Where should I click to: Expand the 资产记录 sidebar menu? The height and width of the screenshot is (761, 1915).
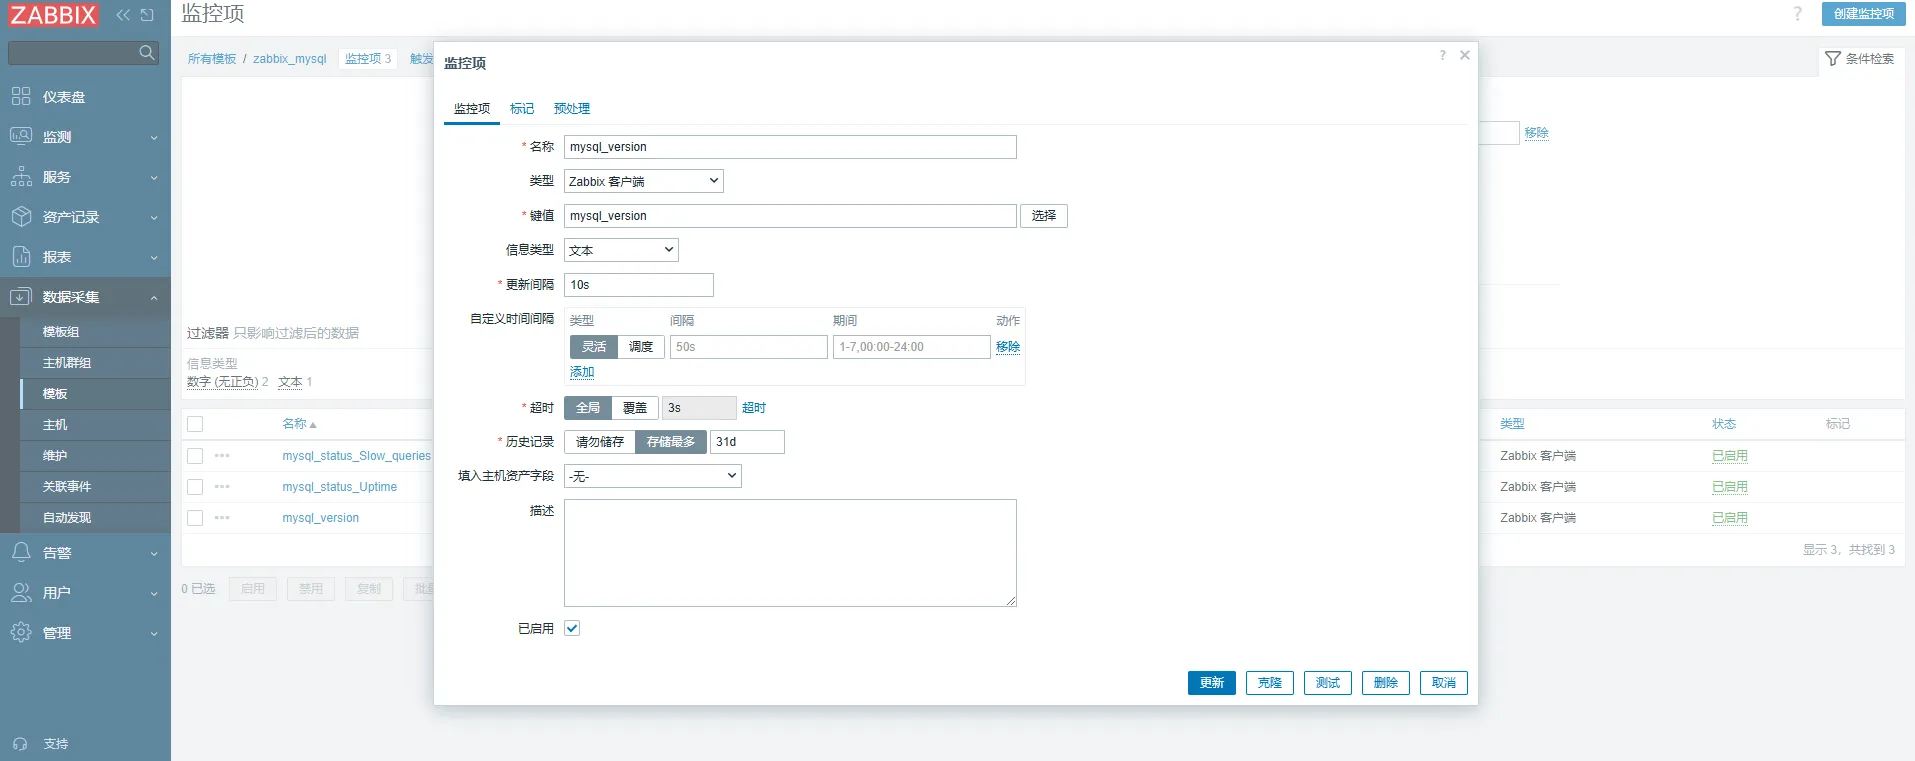click(154, 218)
